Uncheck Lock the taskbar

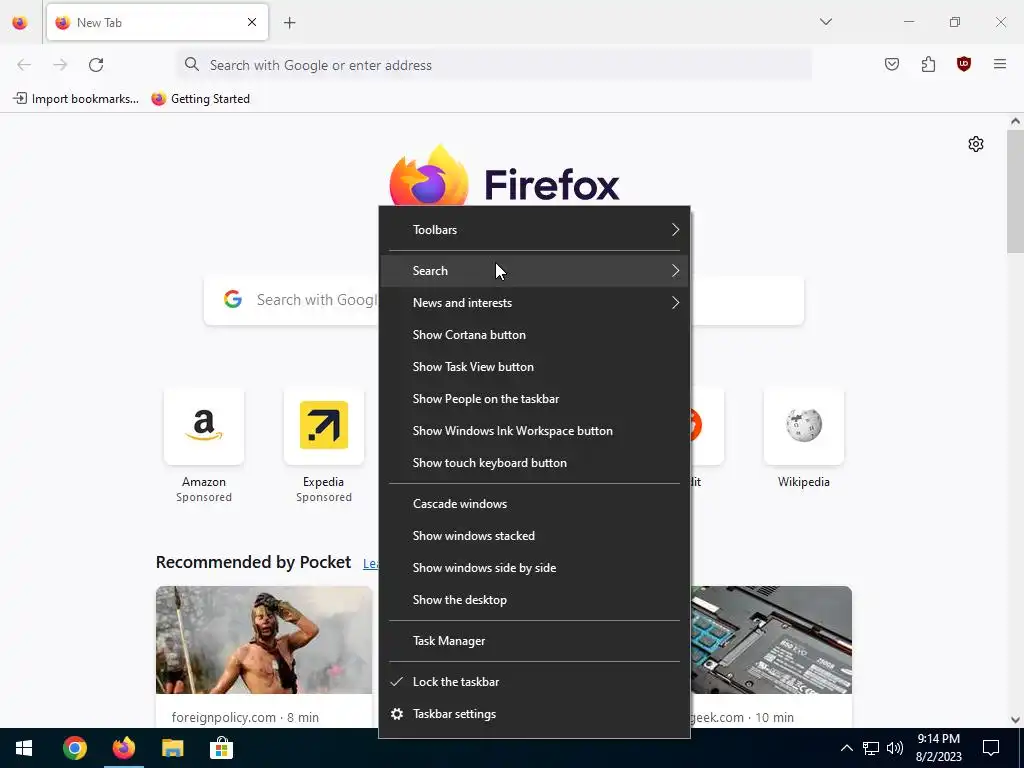[534, 682]
